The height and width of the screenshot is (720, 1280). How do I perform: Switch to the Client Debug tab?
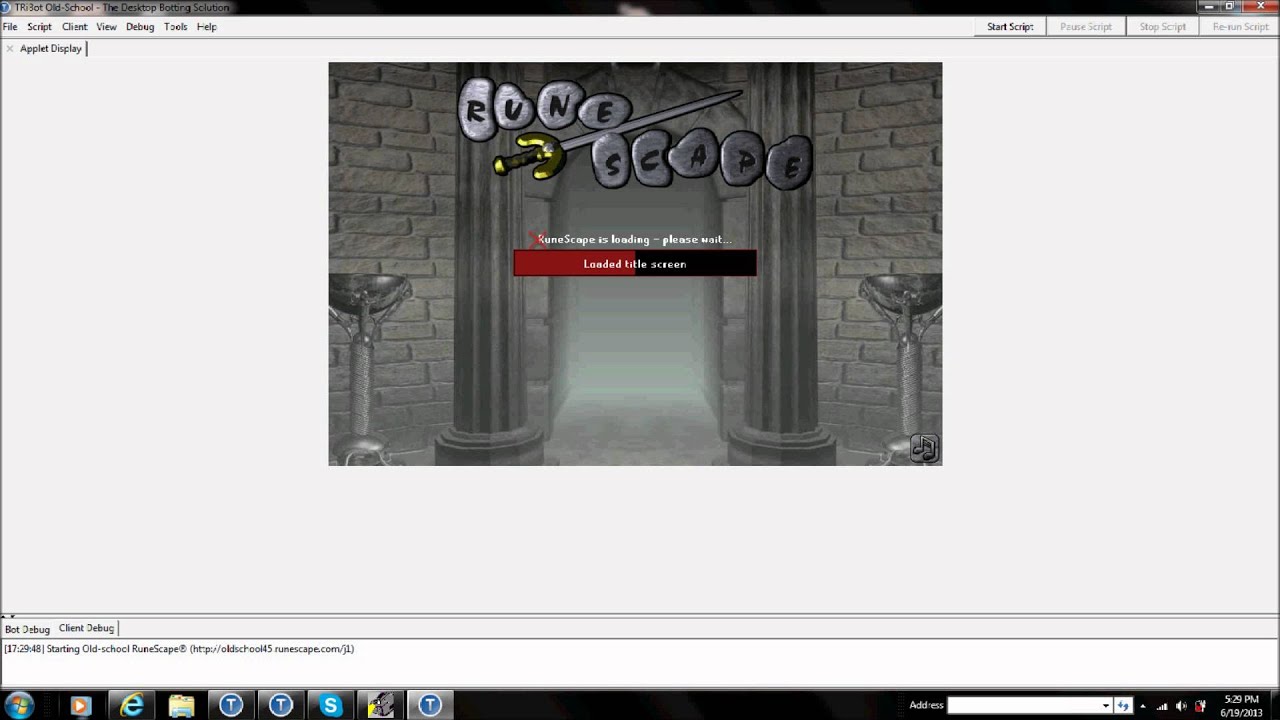pos(86,628)
